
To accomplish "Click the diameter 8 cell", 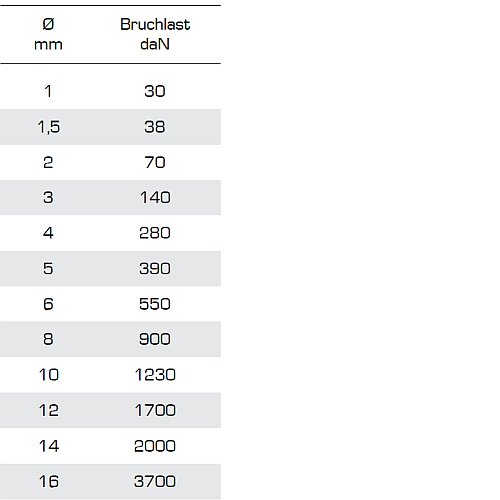I will [x=48, y=339].
